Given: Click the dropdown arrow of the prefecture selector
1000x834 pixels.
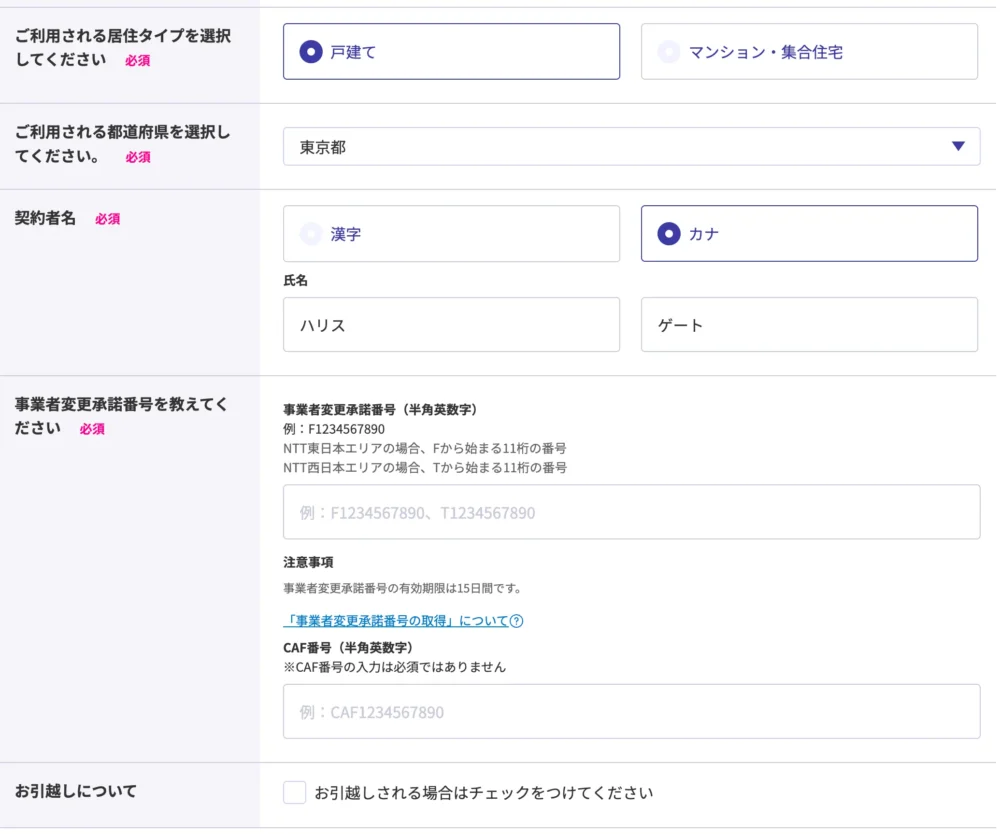Looking at the screenshot, I should pyautogui.click(x=958, y=146).
